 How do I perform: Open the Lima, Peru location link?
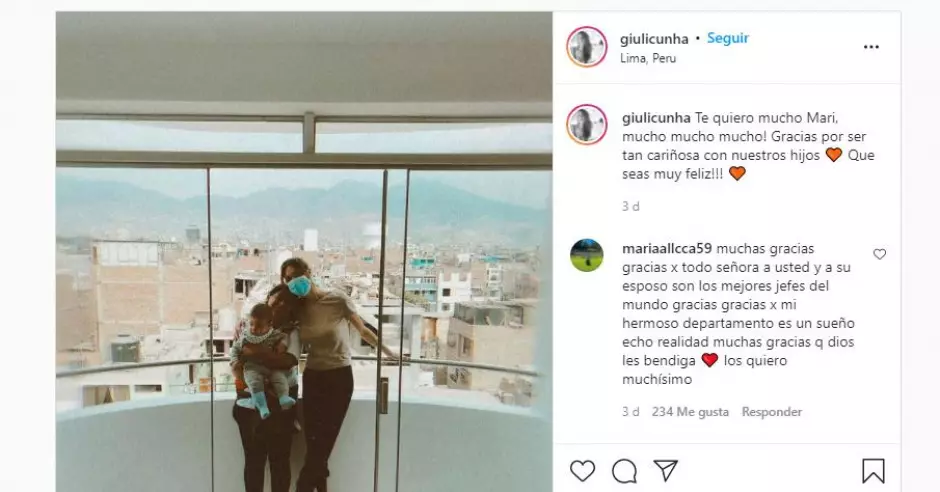pos(648,58)
